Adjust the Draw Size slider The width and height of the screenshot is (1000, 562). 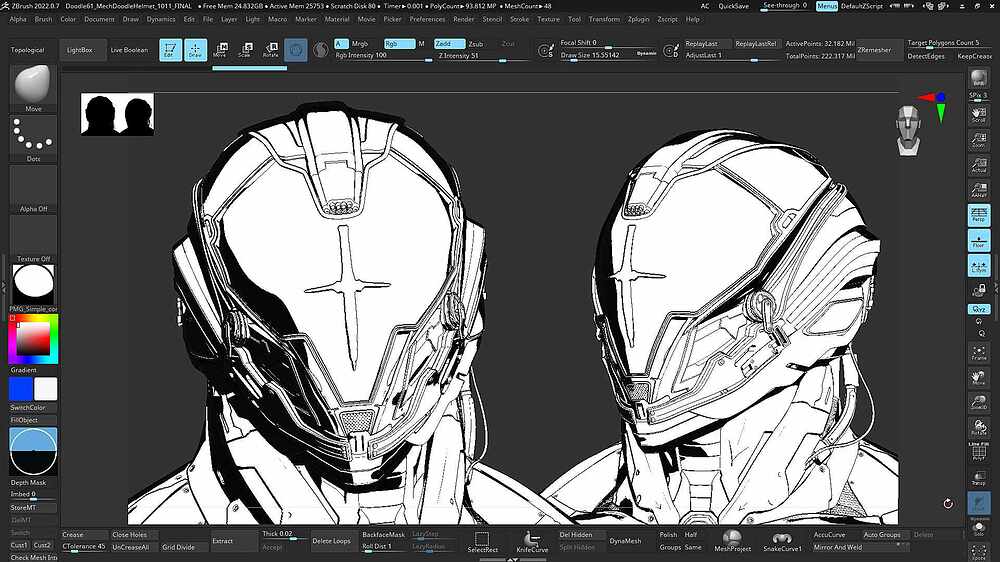pos(609,55)
